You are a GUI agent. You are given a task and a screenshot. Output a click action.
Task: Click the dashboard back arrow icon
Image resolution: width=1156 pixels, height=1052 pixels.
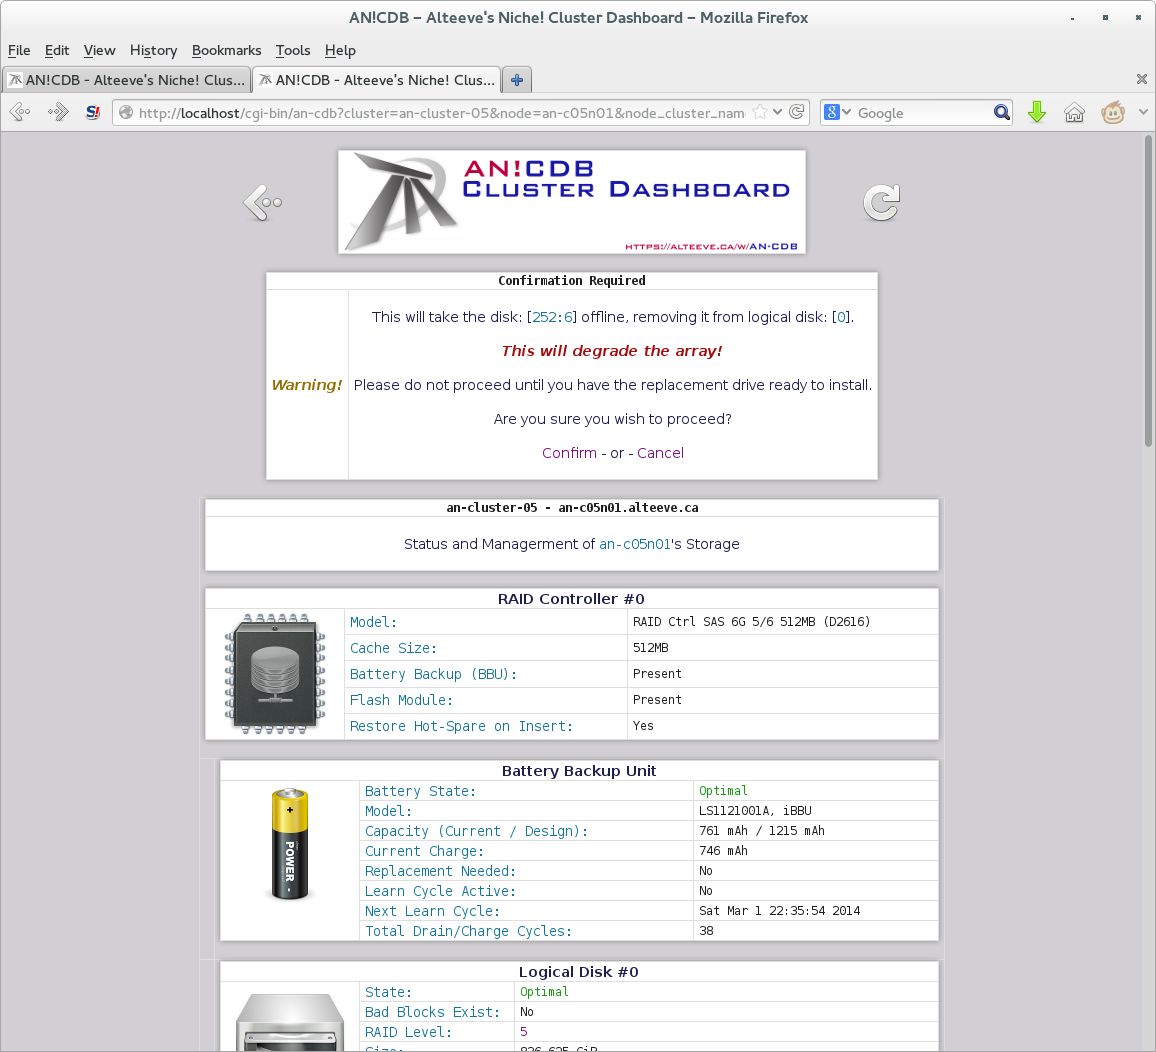click(x=262, y=203)
